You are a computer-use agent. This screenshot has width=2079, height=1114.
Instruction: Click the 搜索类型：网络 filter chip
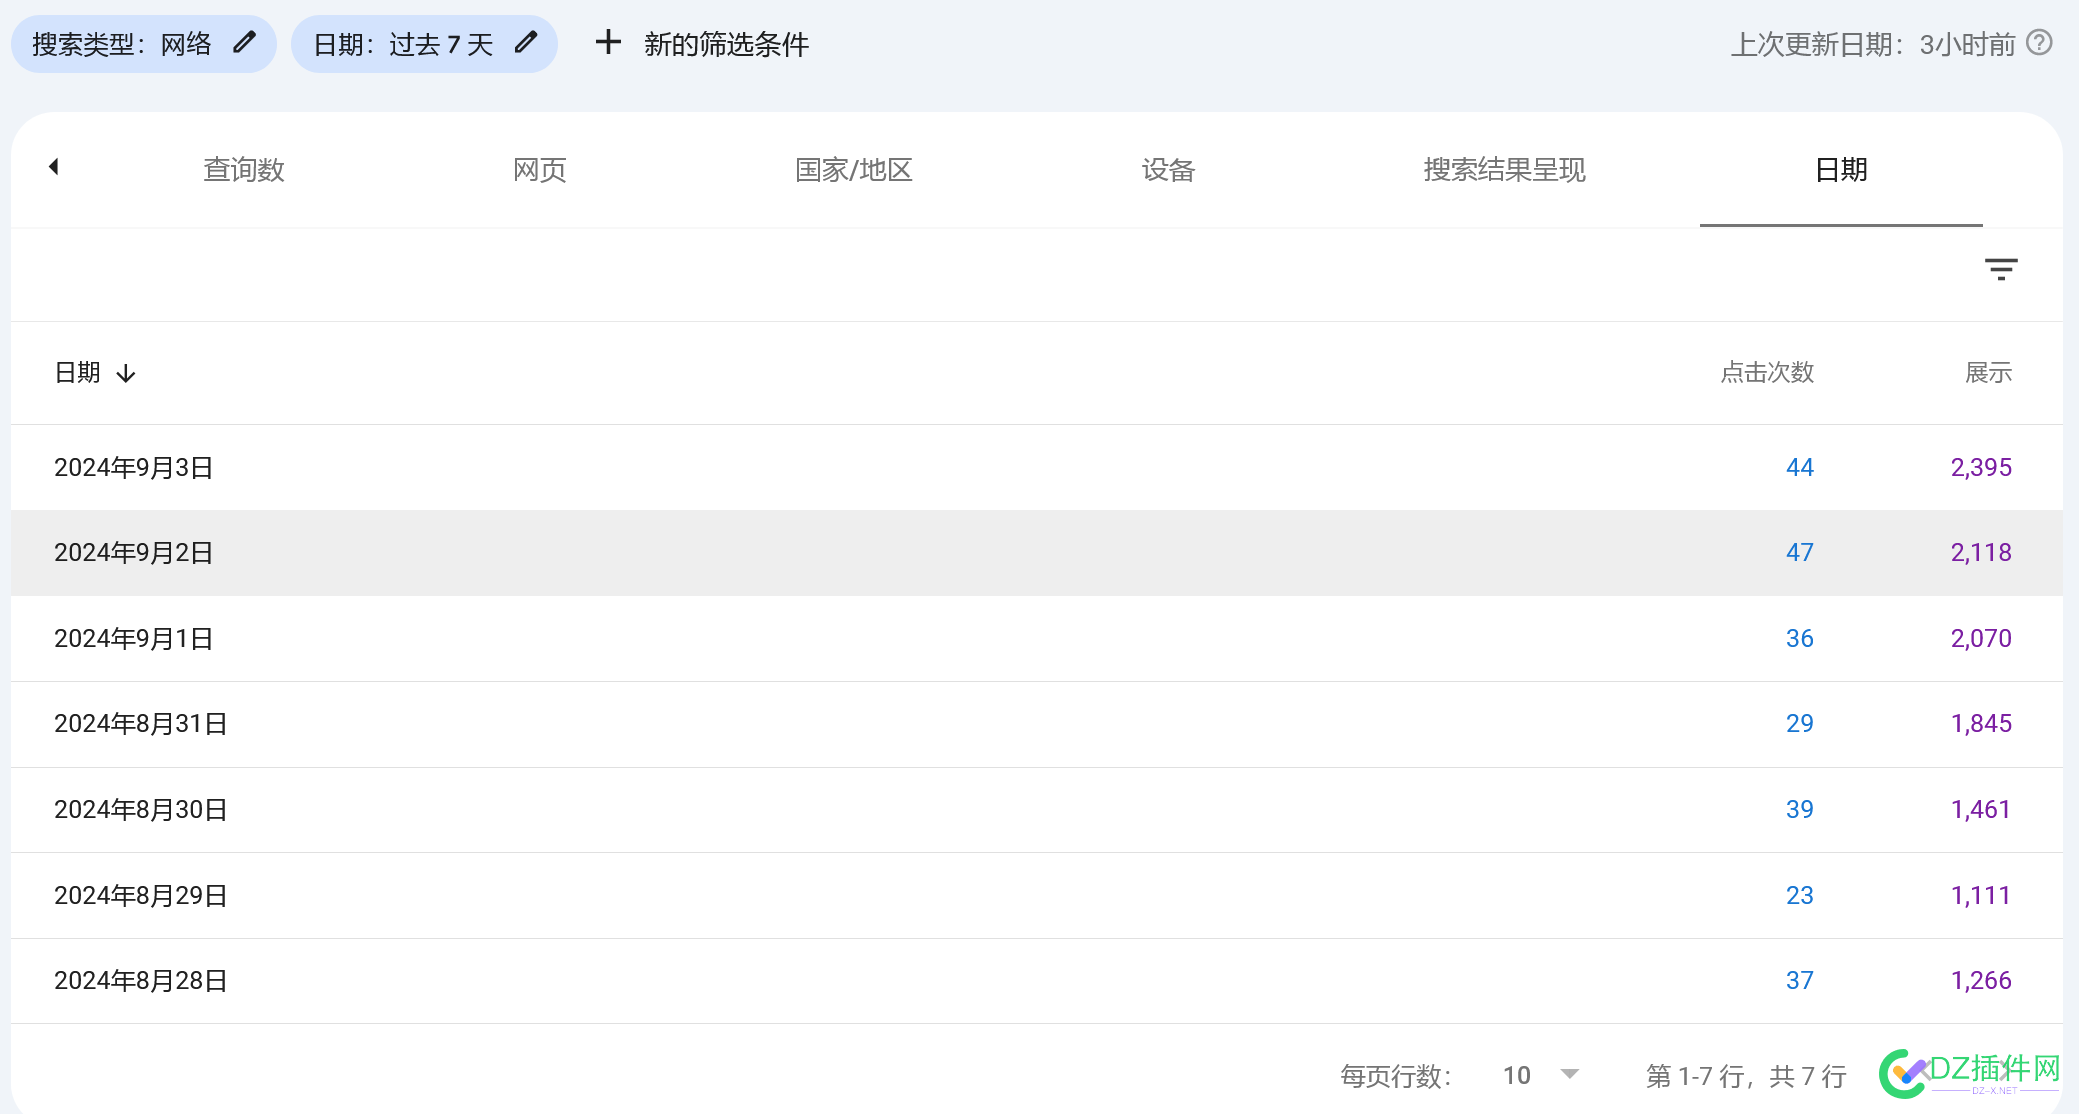coord(144,44)
